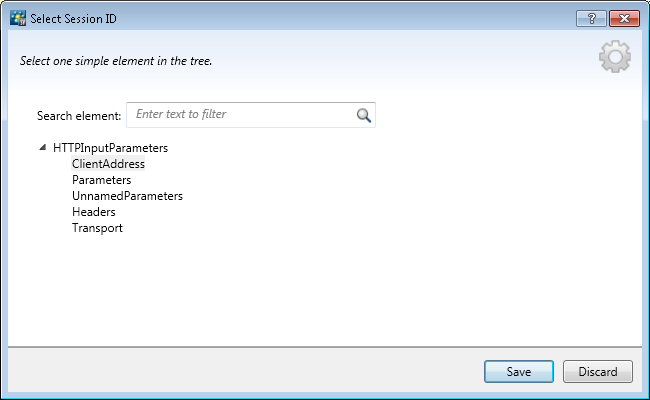This screenshot has height=400, width=650.
Task: Select ClientAddress in the tree
Action: [x=108, y=163]
